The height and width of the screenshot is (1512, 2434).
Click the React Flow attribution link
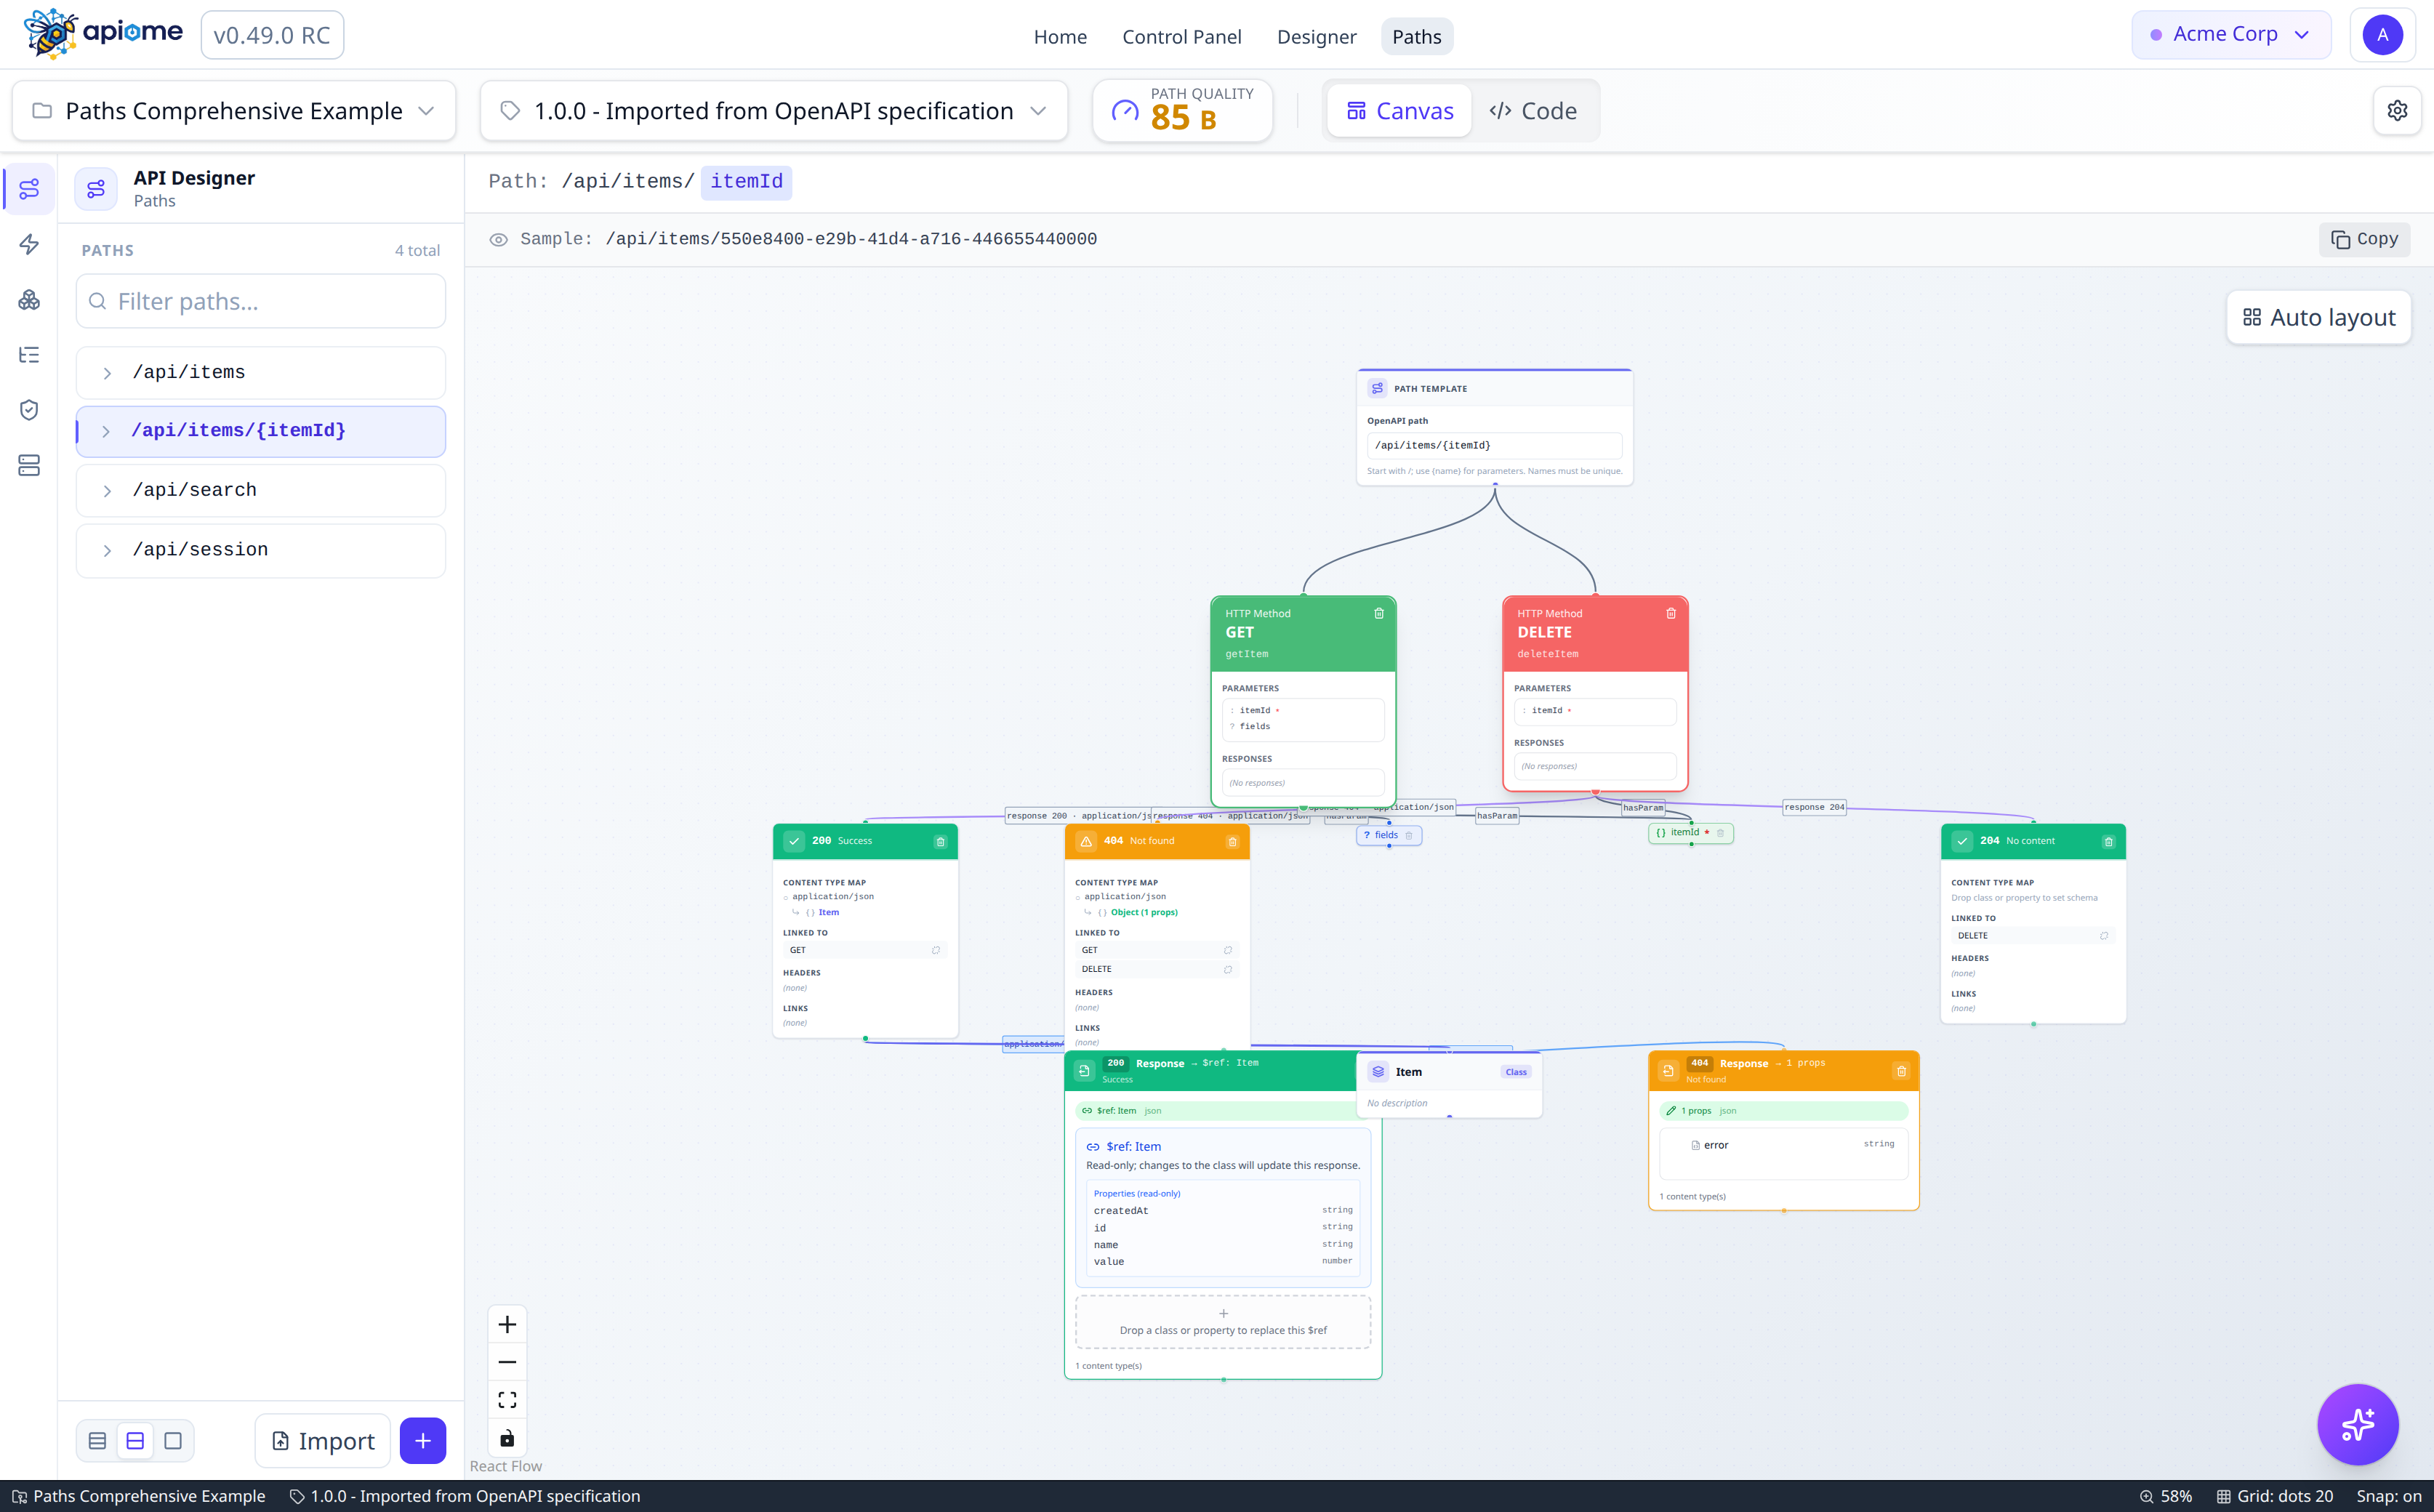(x=505, y=1466)
